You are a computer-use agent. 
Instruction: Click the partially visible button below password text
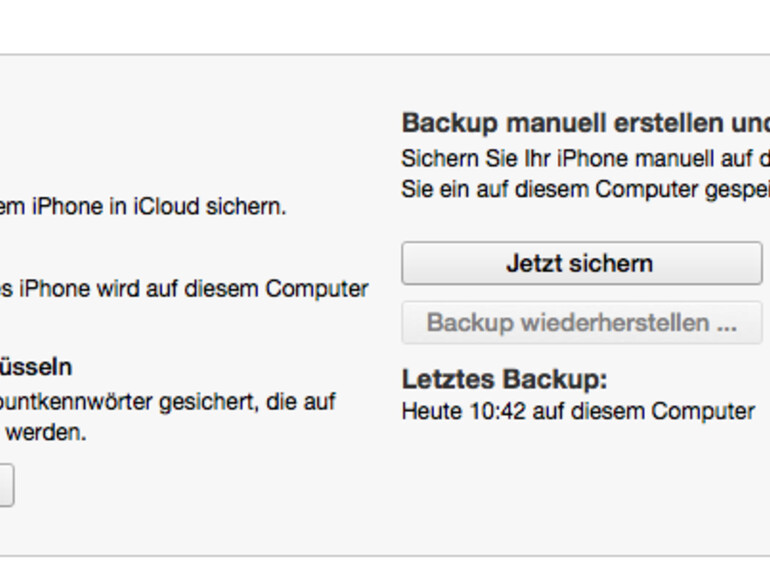pos(5,486)
